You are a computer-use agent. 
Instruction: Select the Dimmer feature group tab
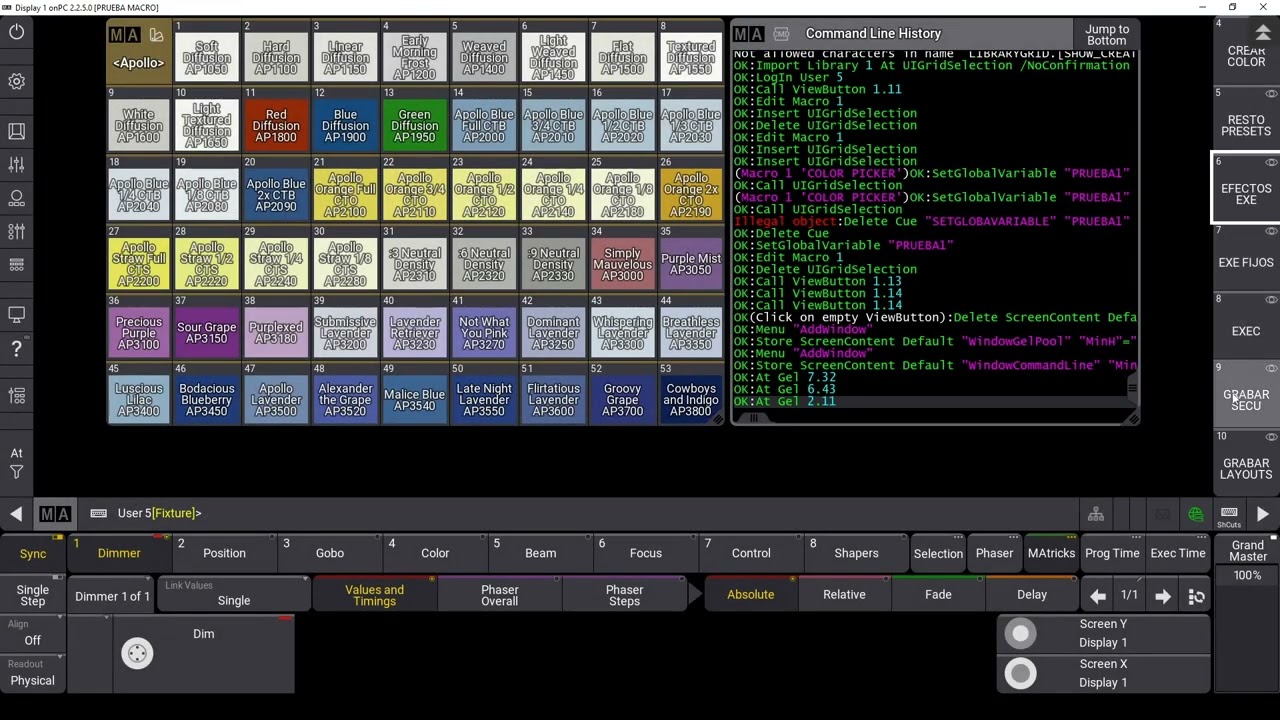(119, 553)
